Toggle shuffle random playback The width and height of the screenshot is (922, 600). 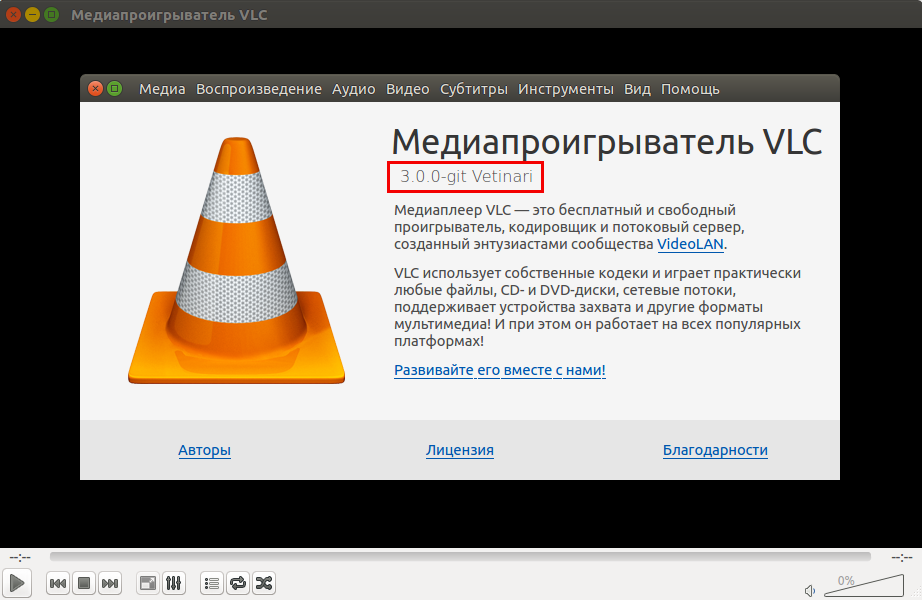264,583
